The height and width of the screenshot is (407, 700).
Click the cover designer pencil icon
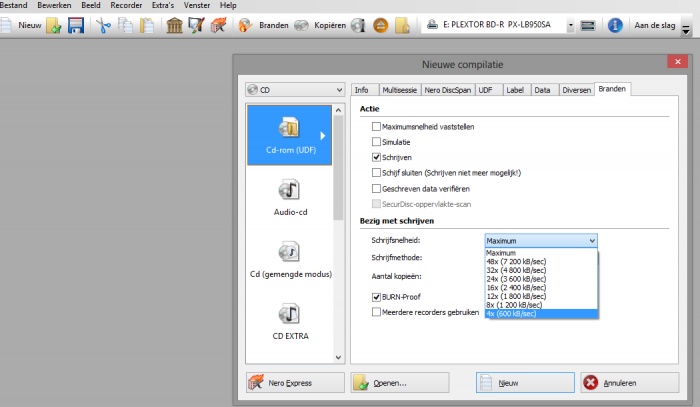[x=196, y=25]
